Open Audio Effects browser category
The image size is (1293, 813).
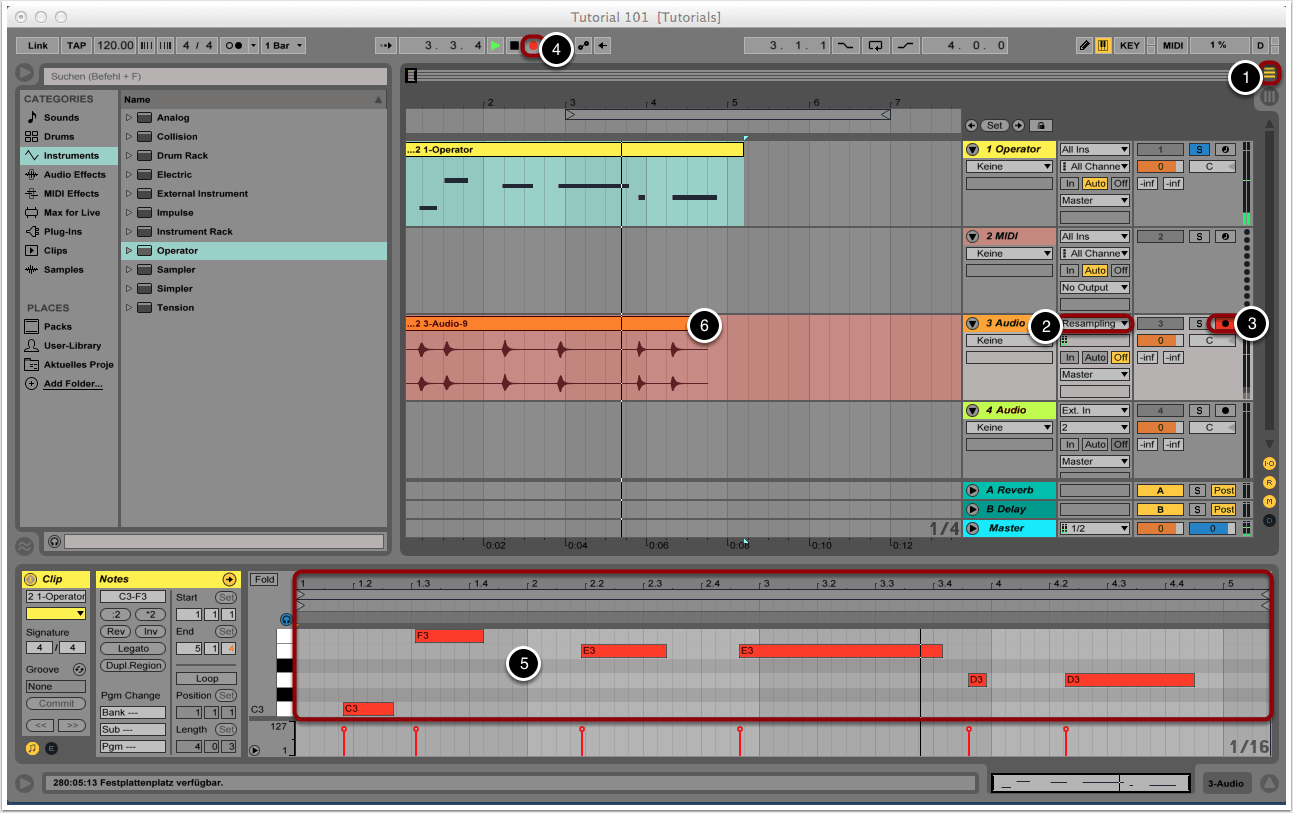click(x=73, y=175)
